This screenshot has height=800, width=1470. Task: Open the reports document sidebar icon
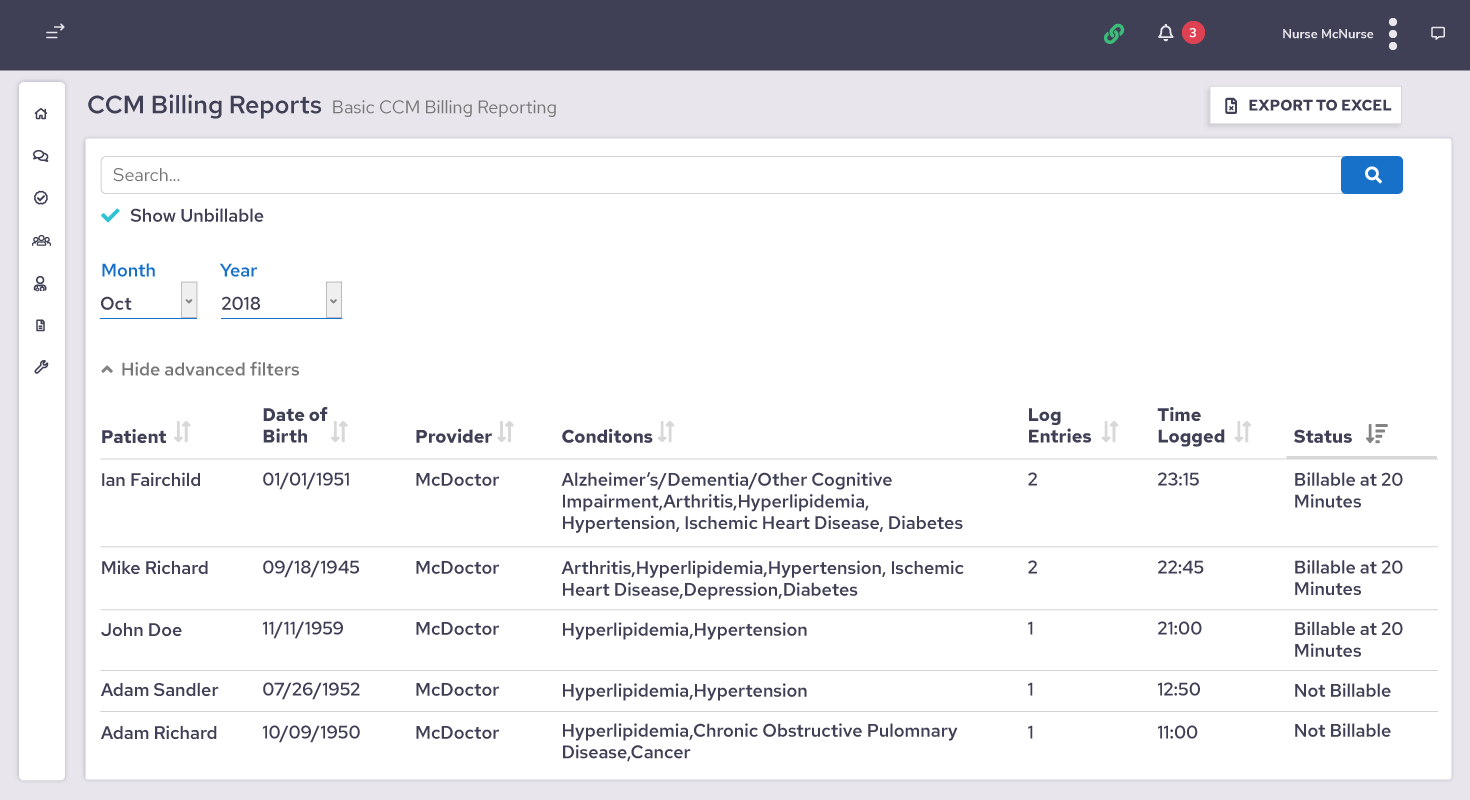tap(41, 326)
